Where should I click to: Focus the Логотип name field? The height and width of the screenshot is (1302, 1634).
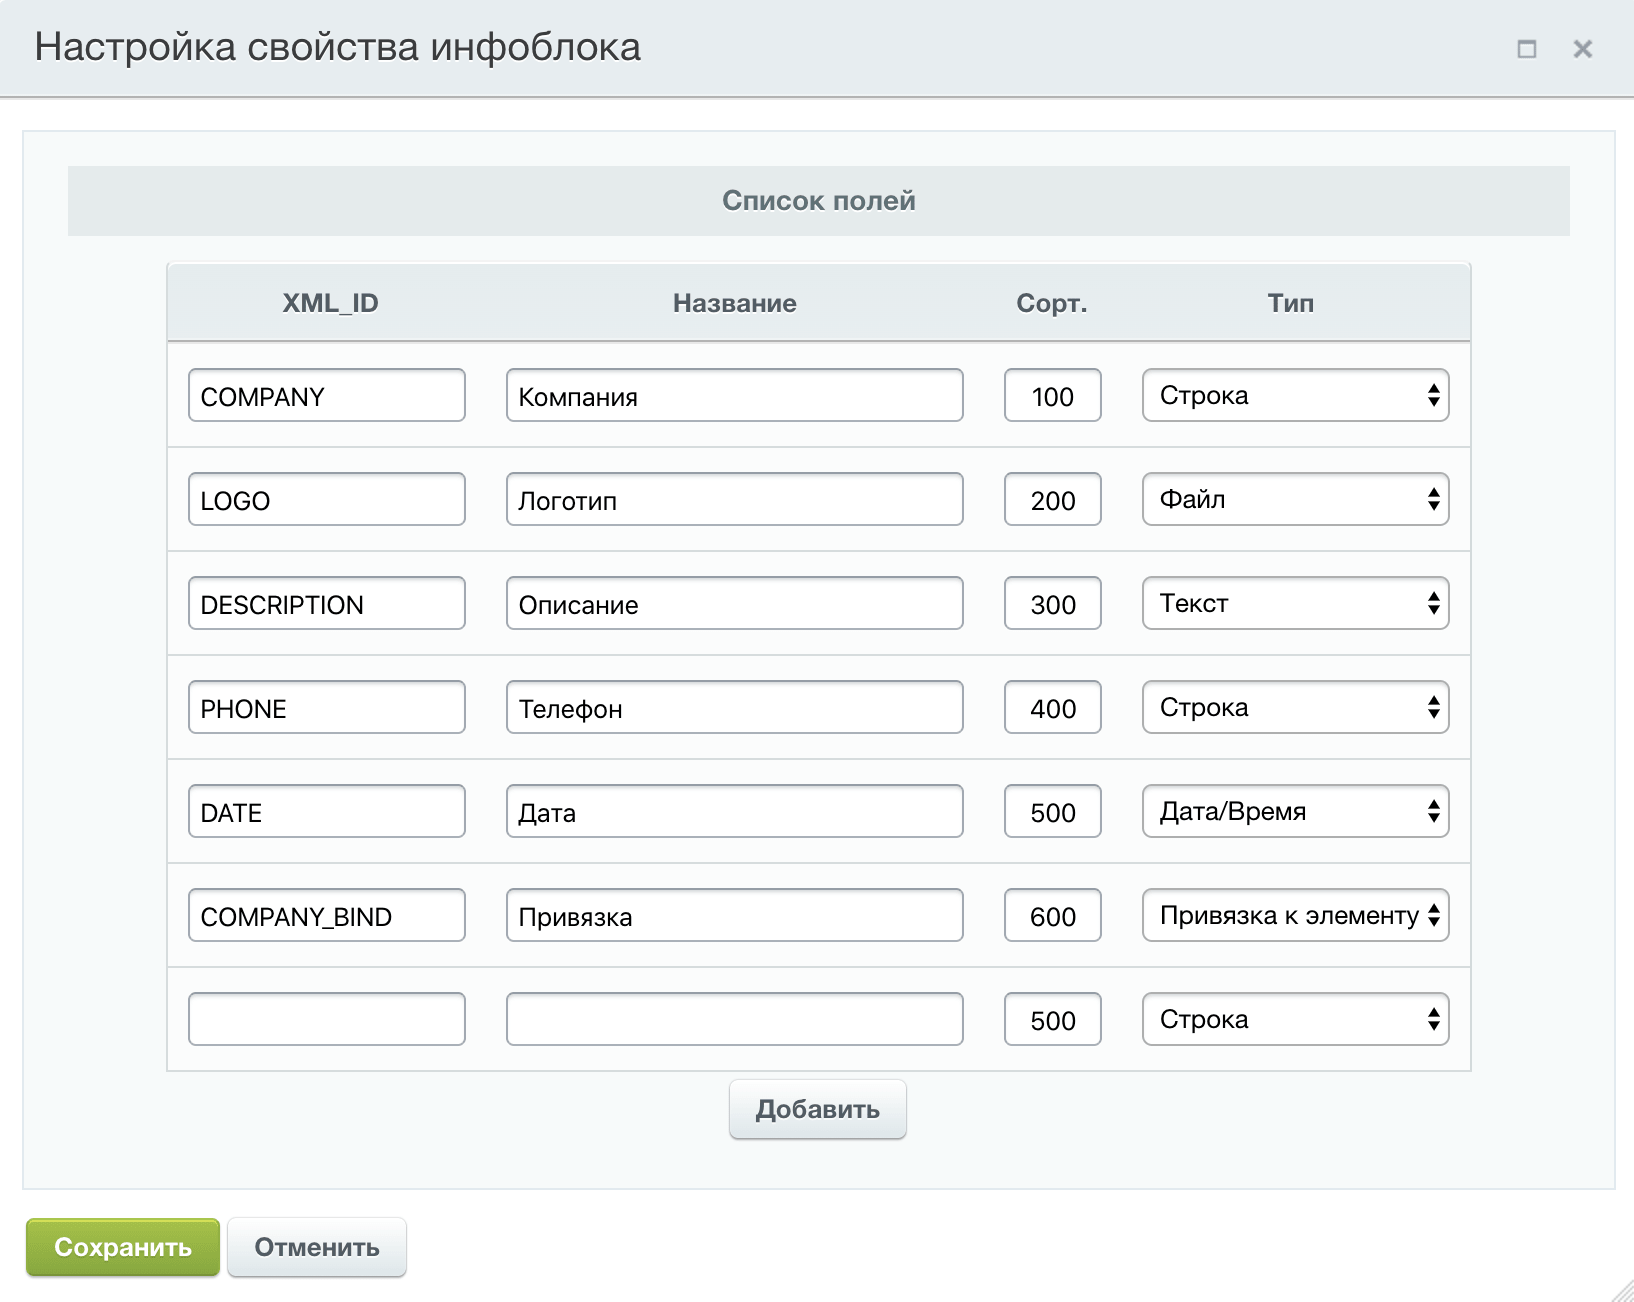[x=734, y=500]
